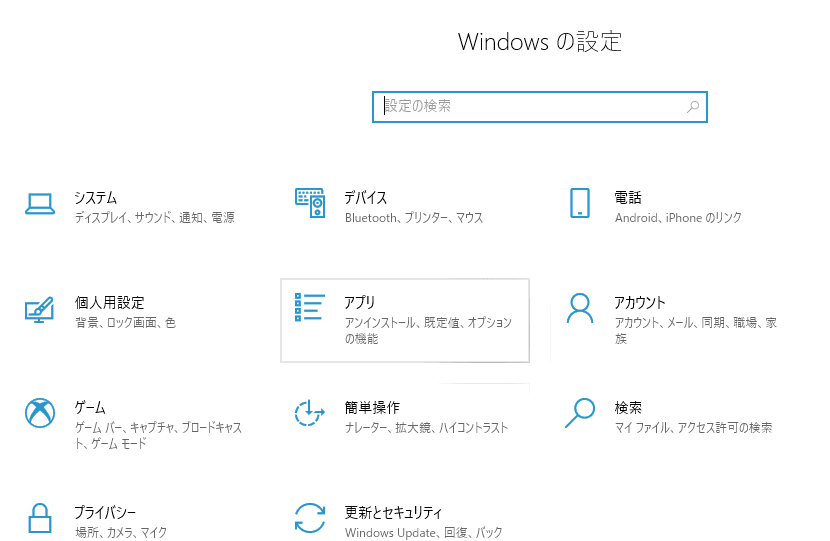Focus the 設定の検索 search field

[540, 107]
